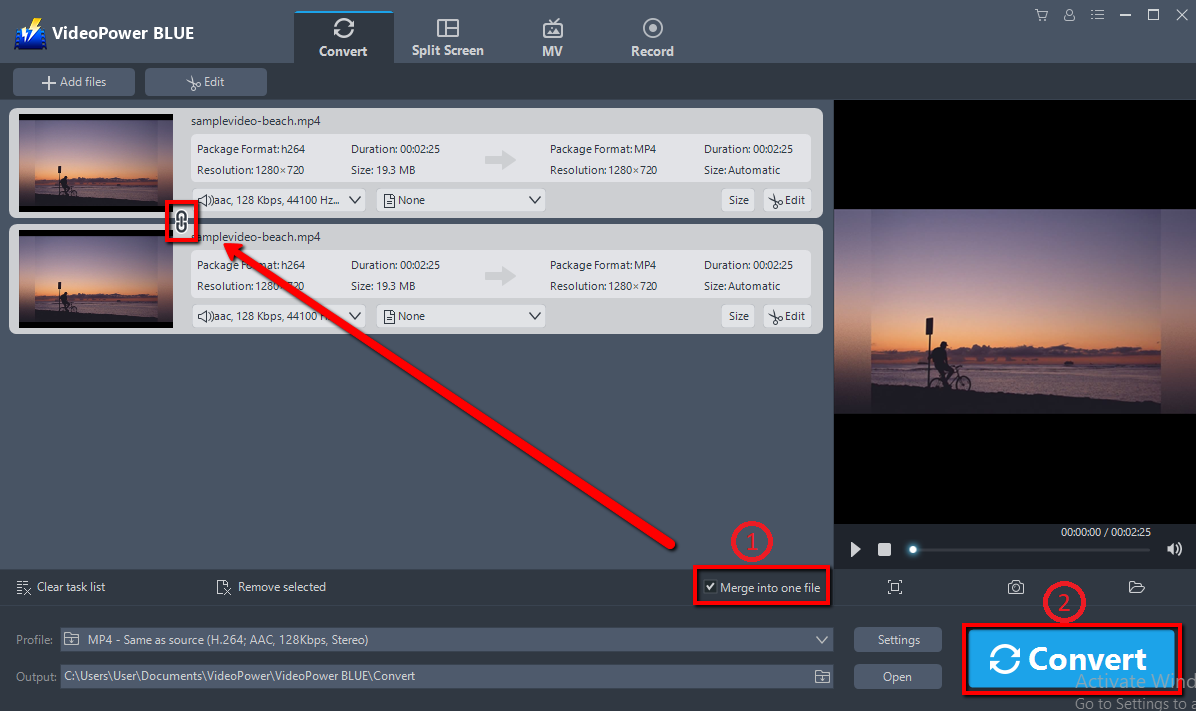Toggle mute on the preview player
Viewport: 1196px width, 711px height.
[1174, 548]
